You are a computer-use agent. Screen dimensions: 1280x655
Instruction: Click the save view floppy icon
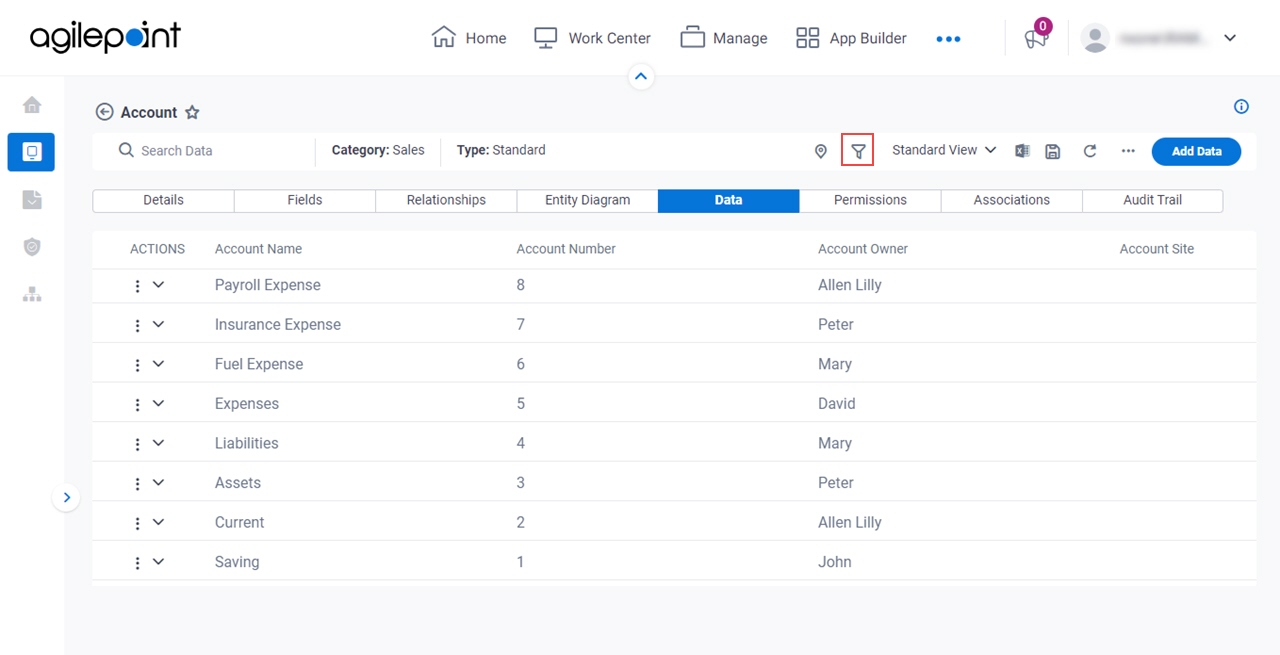(x=1052, y=151)
